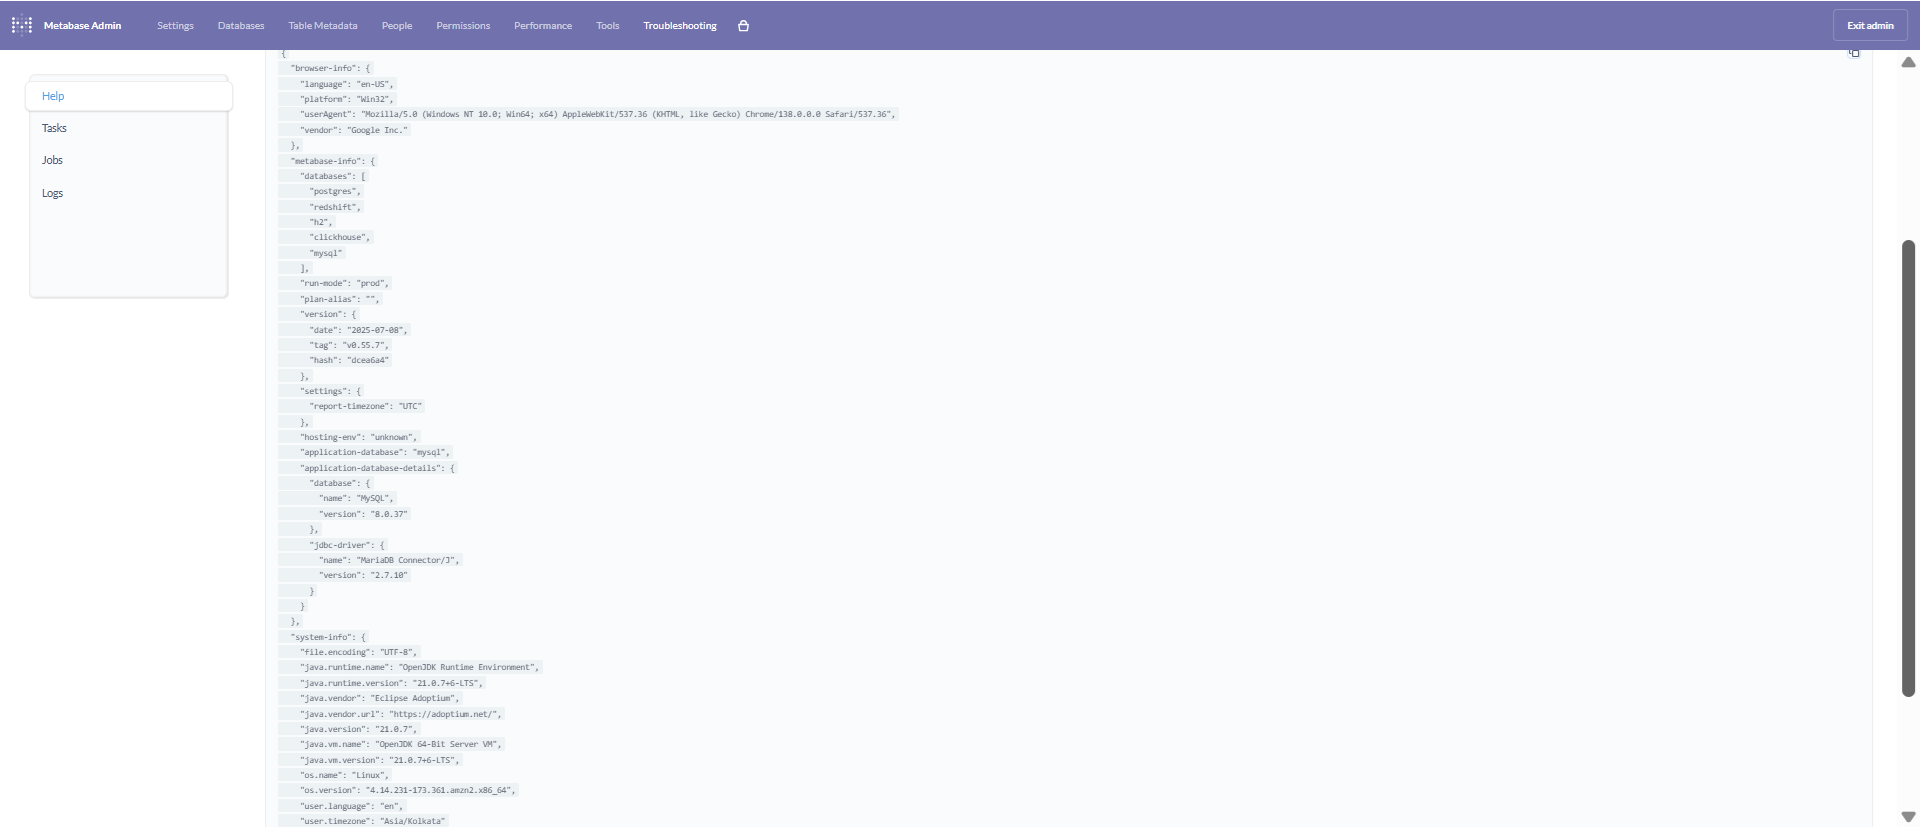Open the Table Metadata section
The width and height of the screenshot is (1920, 827).
(x=322, y=26)
